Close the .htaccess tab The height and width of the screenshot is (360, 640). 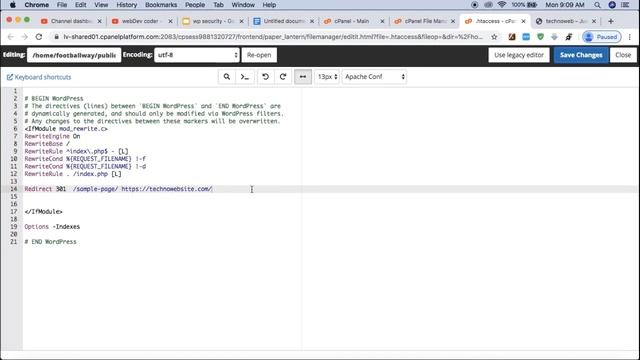click(523, 21)
